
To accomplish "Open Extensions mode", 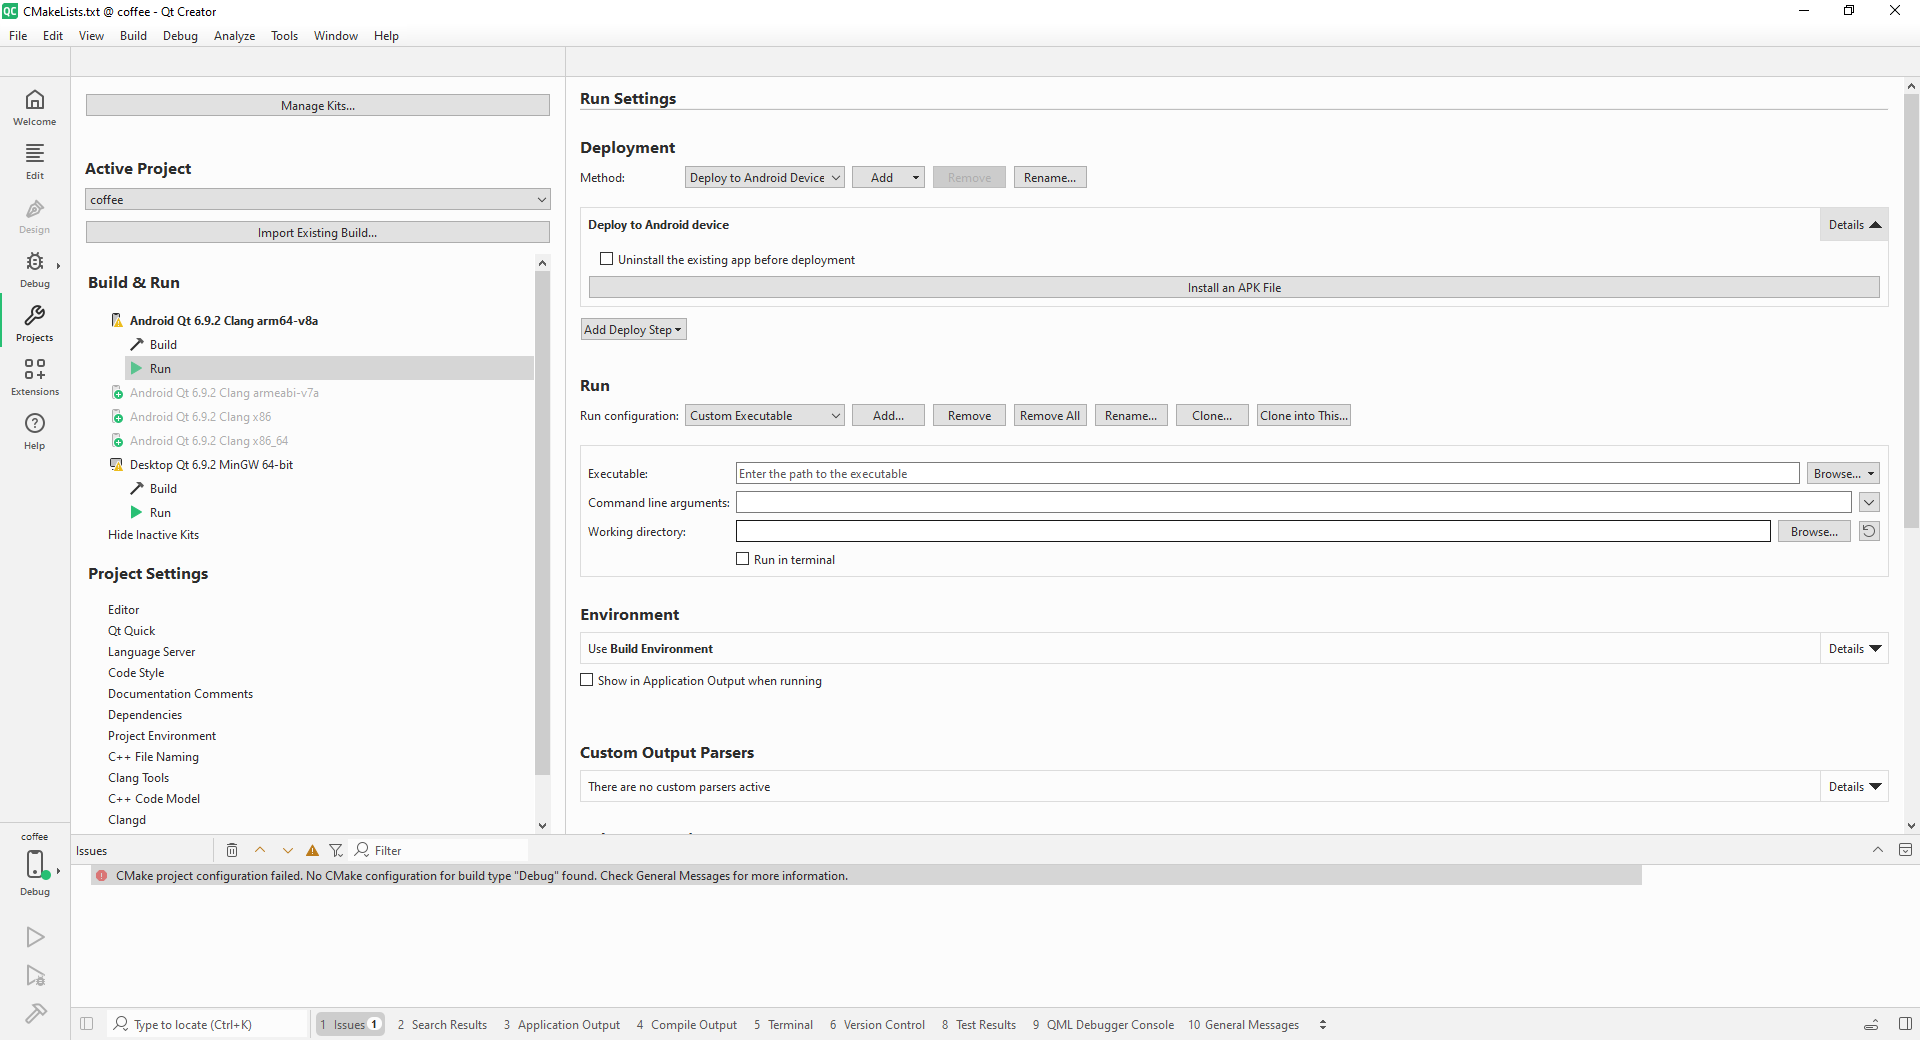I will click(35, 377).
